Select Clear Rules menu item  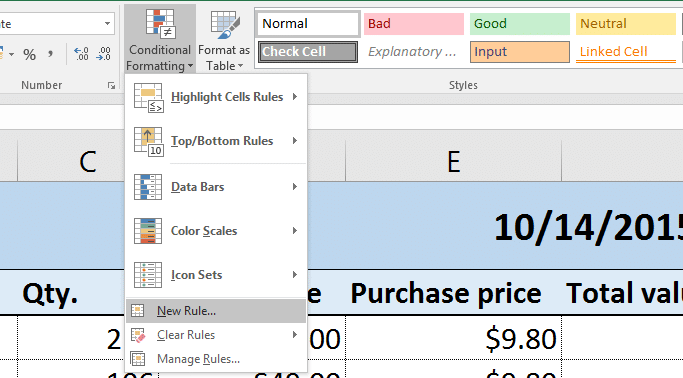(x=216, y=335)
